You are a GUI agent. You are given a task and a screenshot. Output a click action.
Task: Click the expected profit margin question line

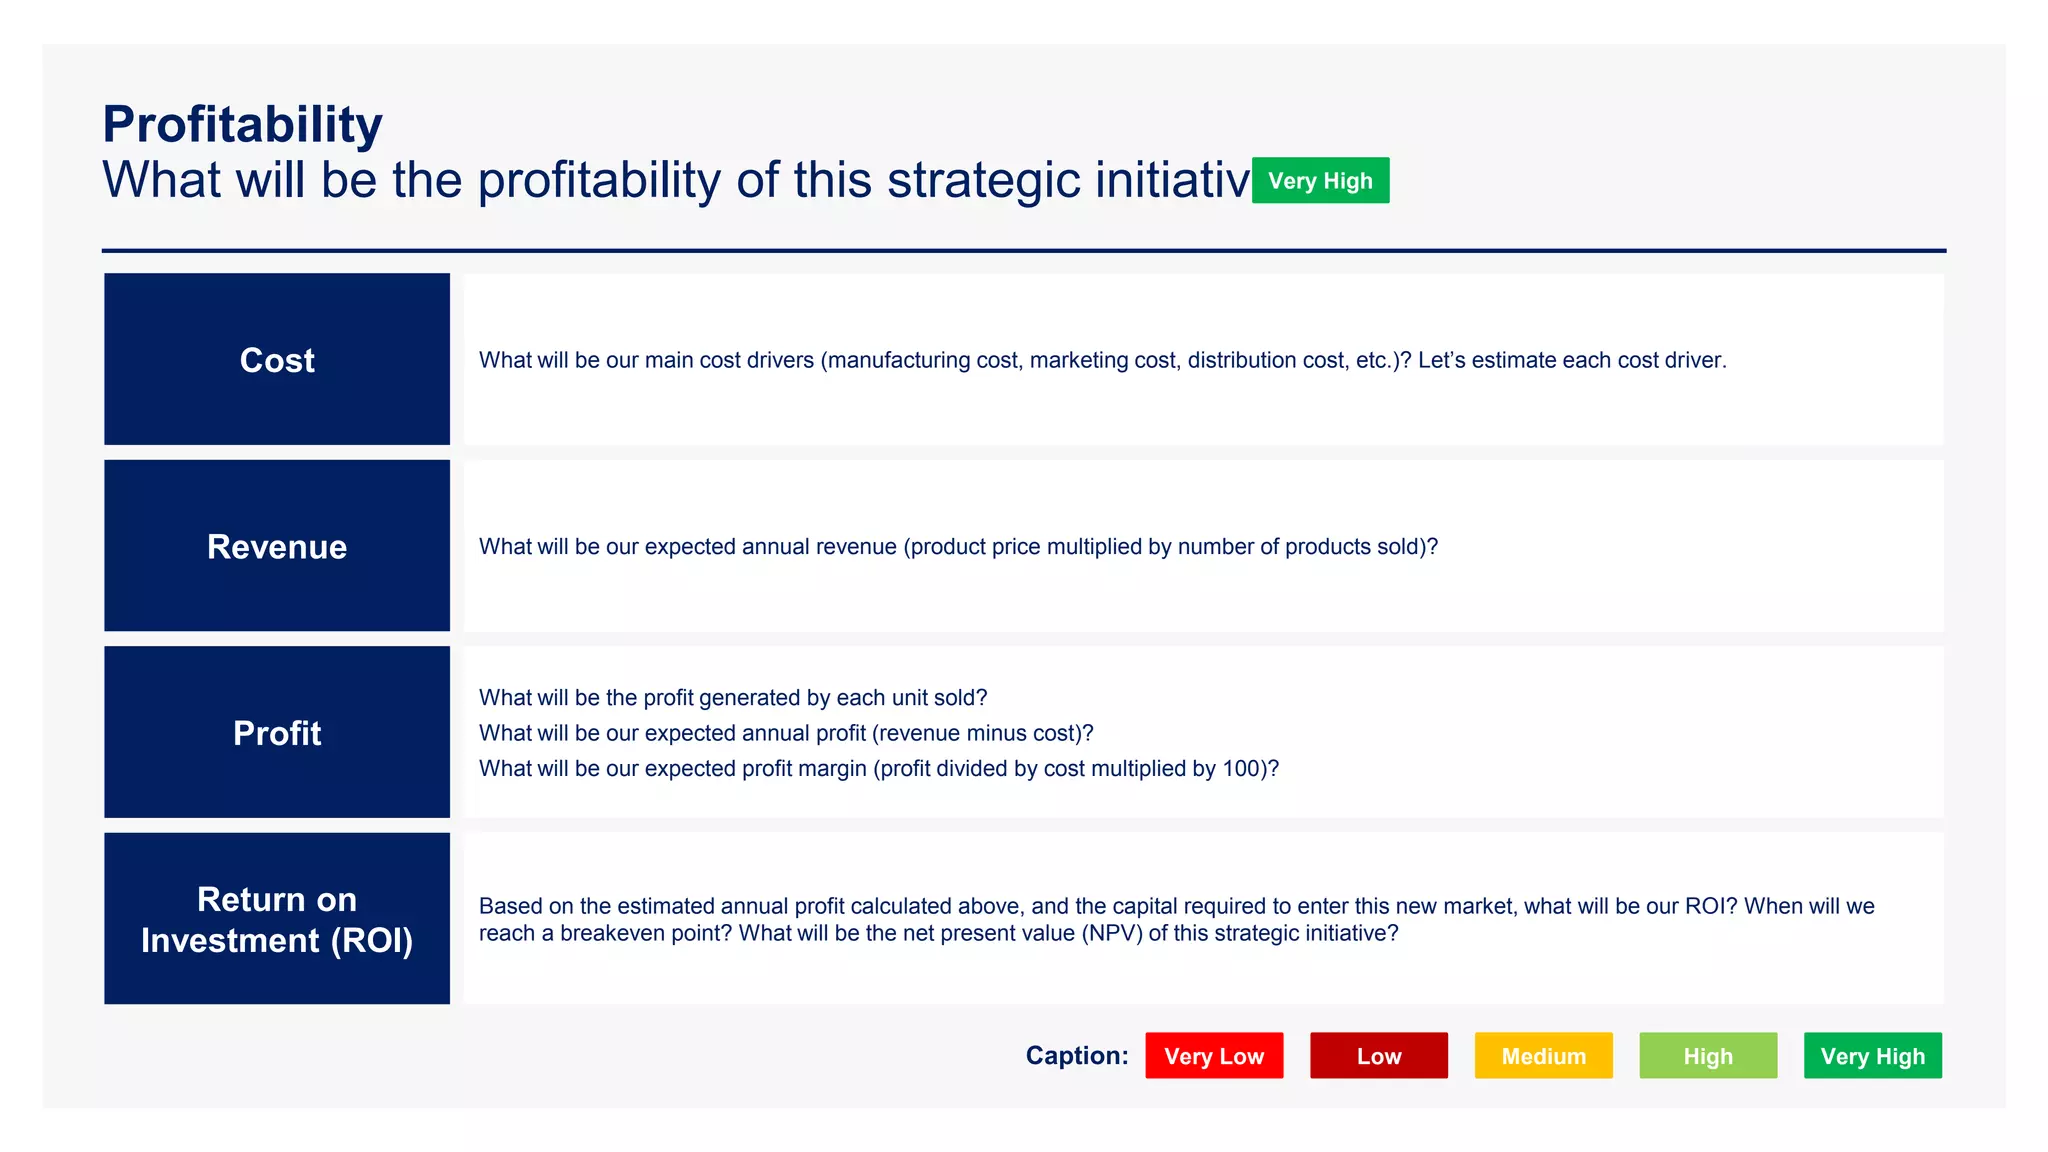pyautogui.click(x=878, y=769)
